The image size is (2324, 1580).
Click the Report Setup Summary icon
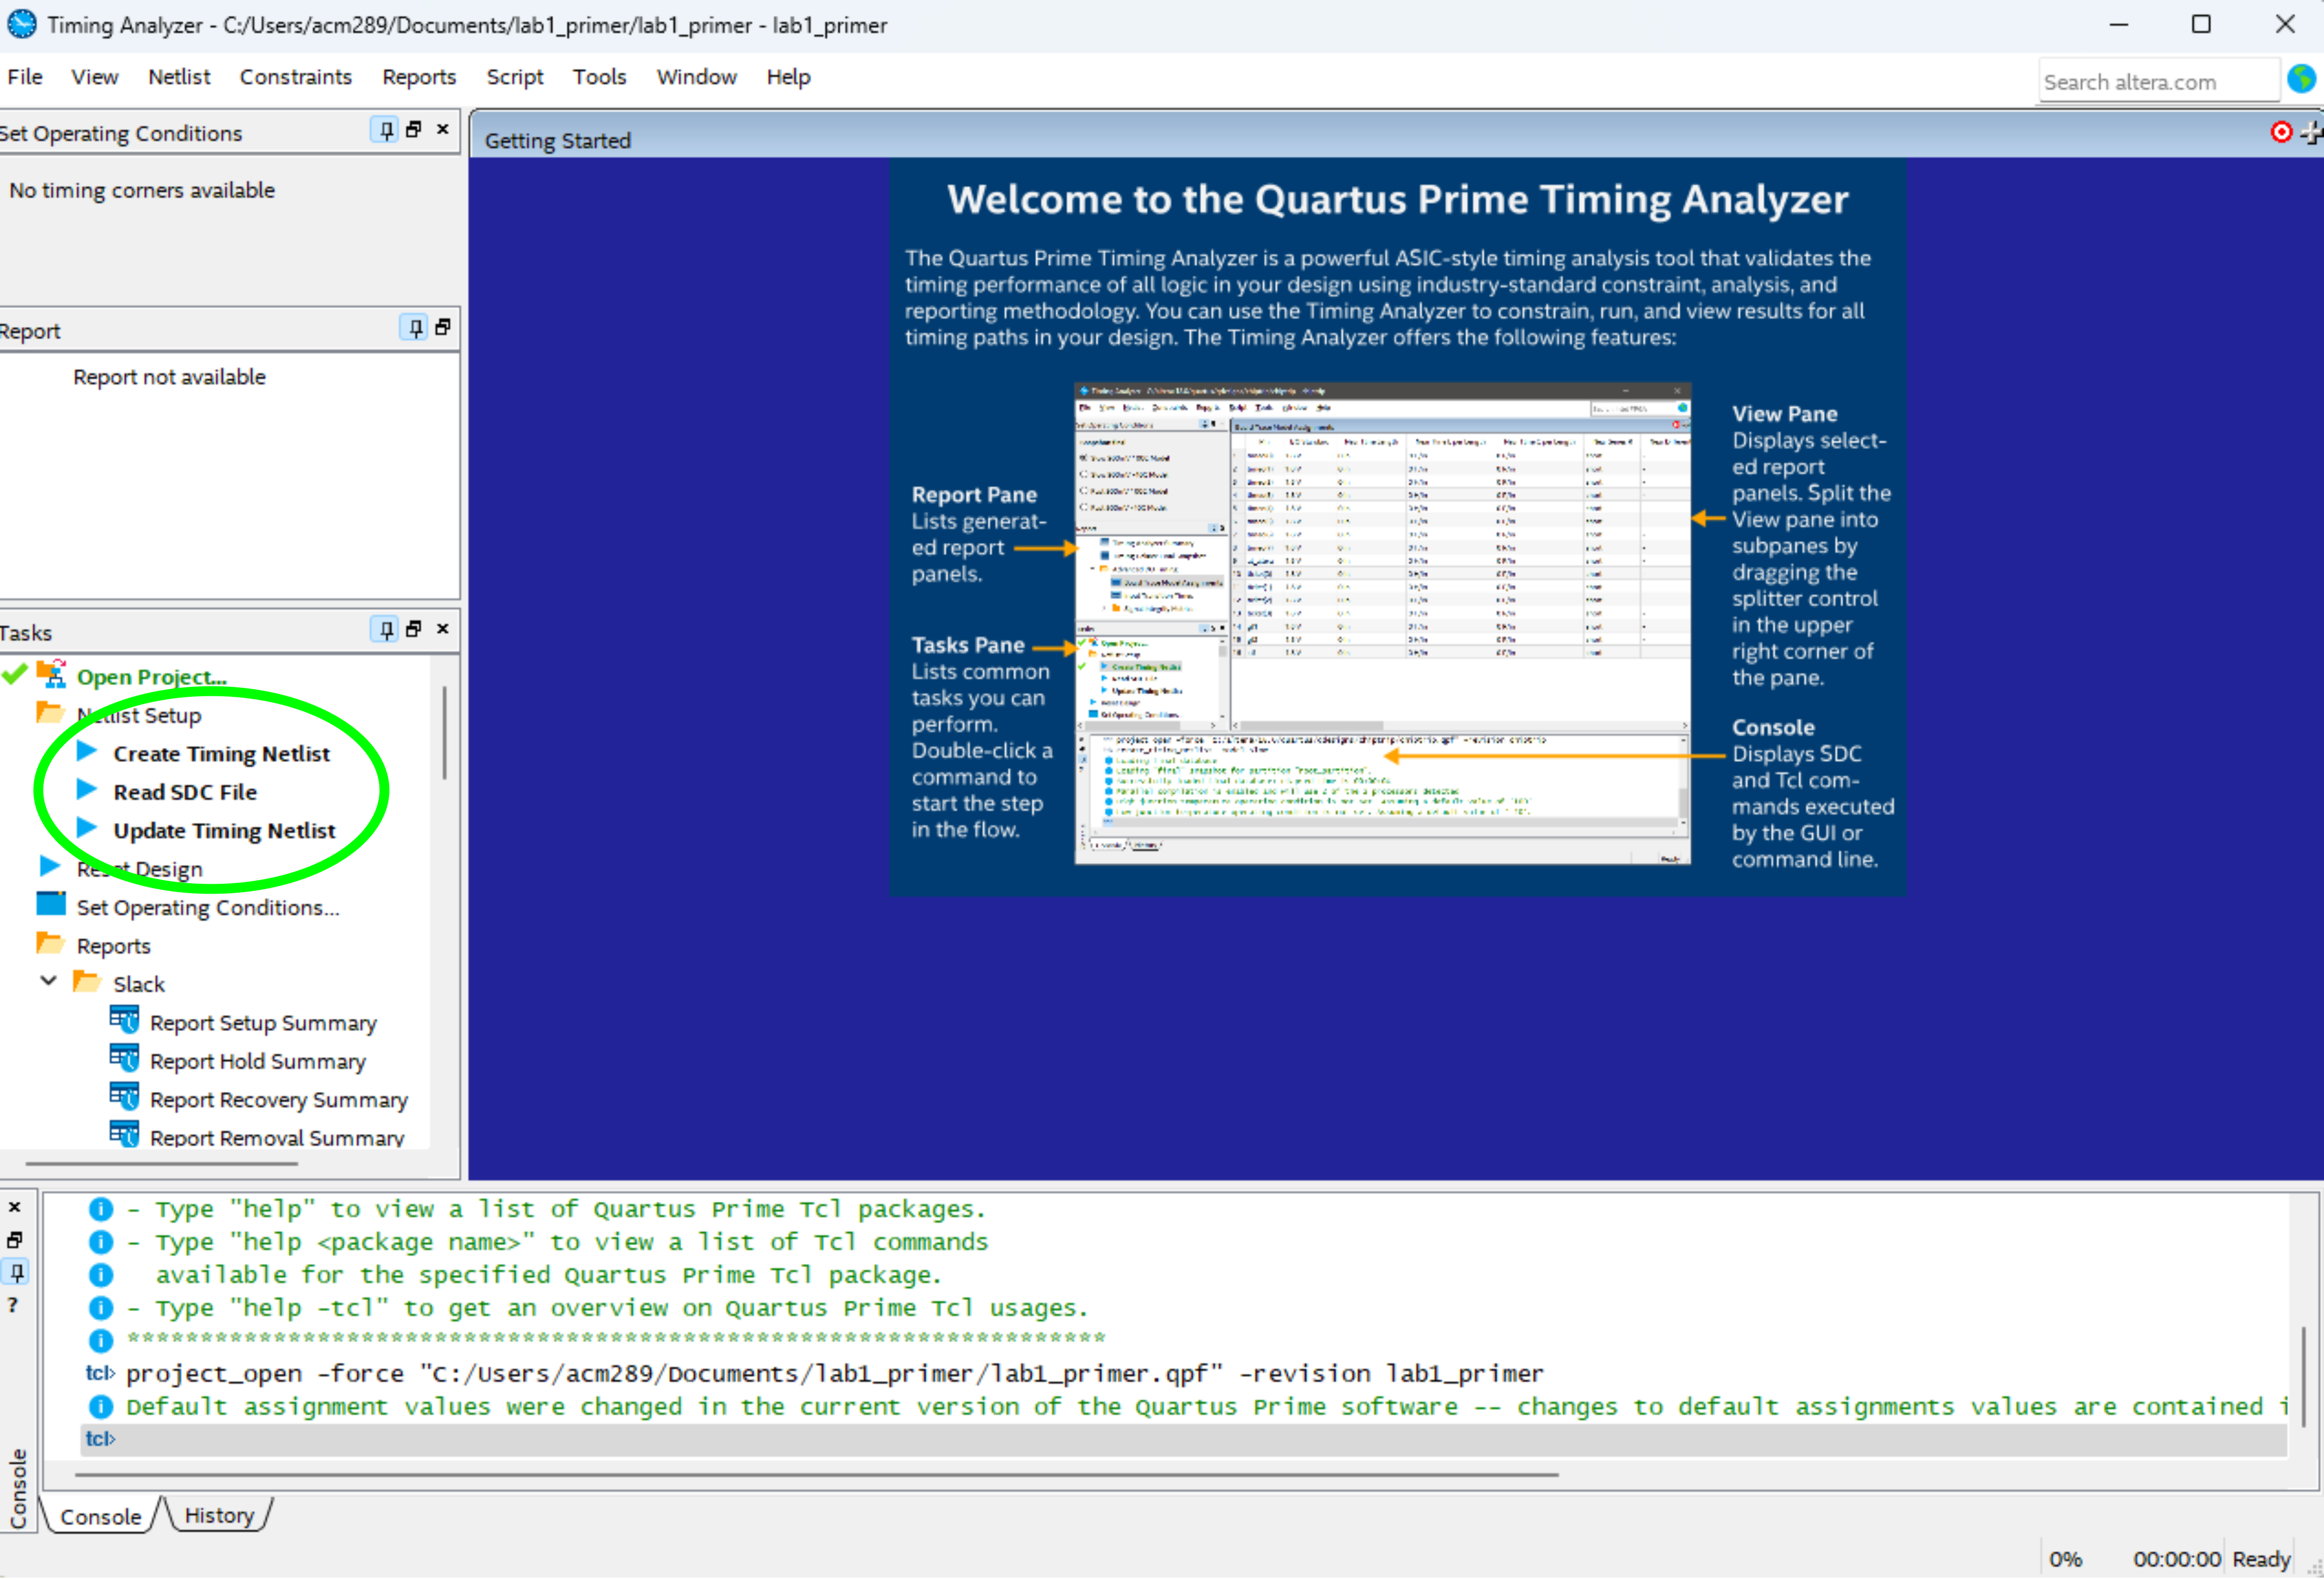coord(124,1021)
